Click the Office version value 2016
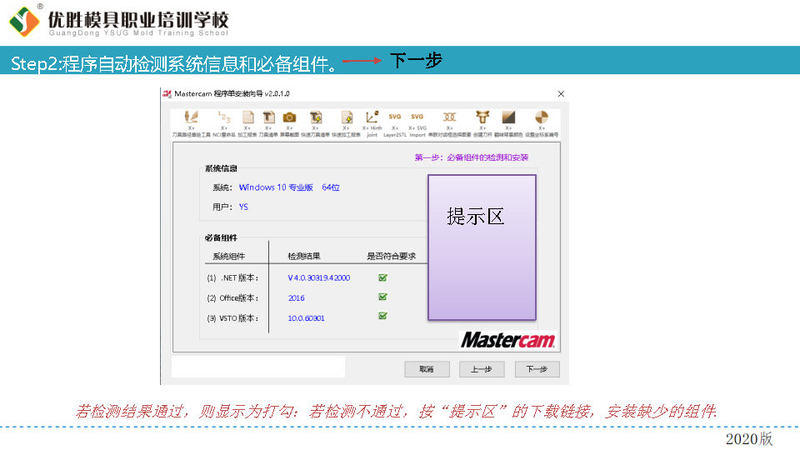 296,298
